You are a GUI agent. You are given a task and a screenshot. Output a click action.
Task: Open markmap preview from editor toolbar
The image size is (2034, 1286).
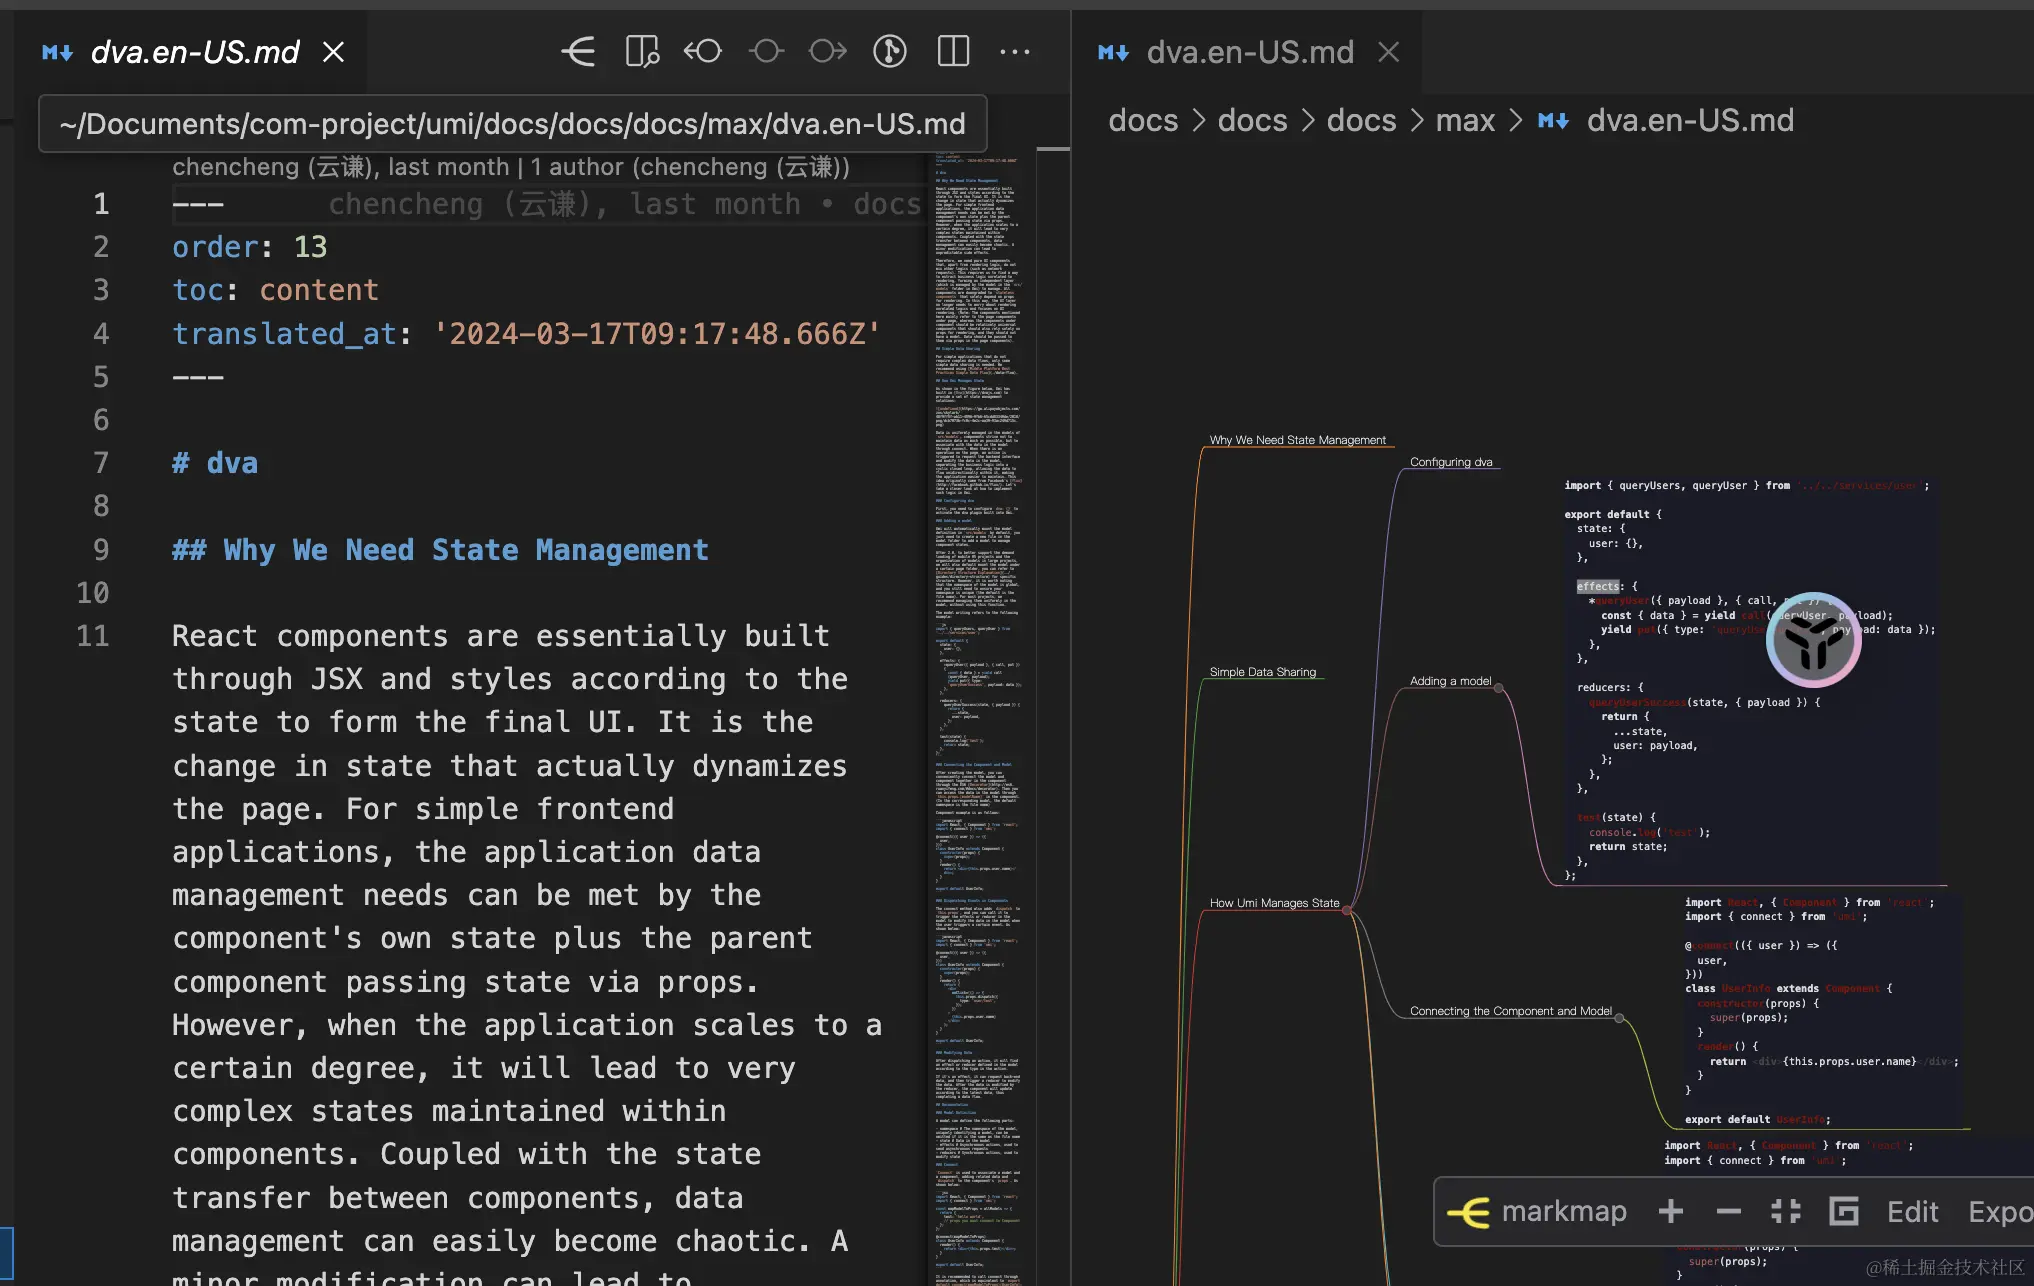click(x=578, y=51)
